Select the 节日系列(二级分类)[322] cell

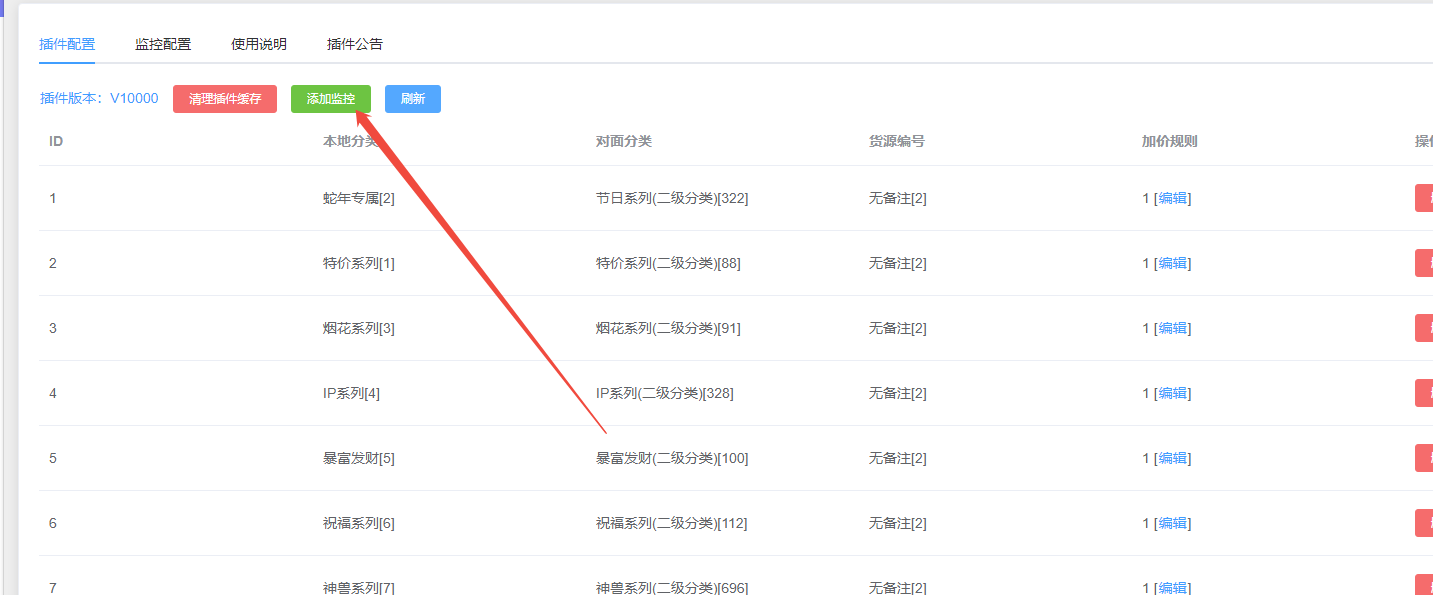tap(672, 198)
